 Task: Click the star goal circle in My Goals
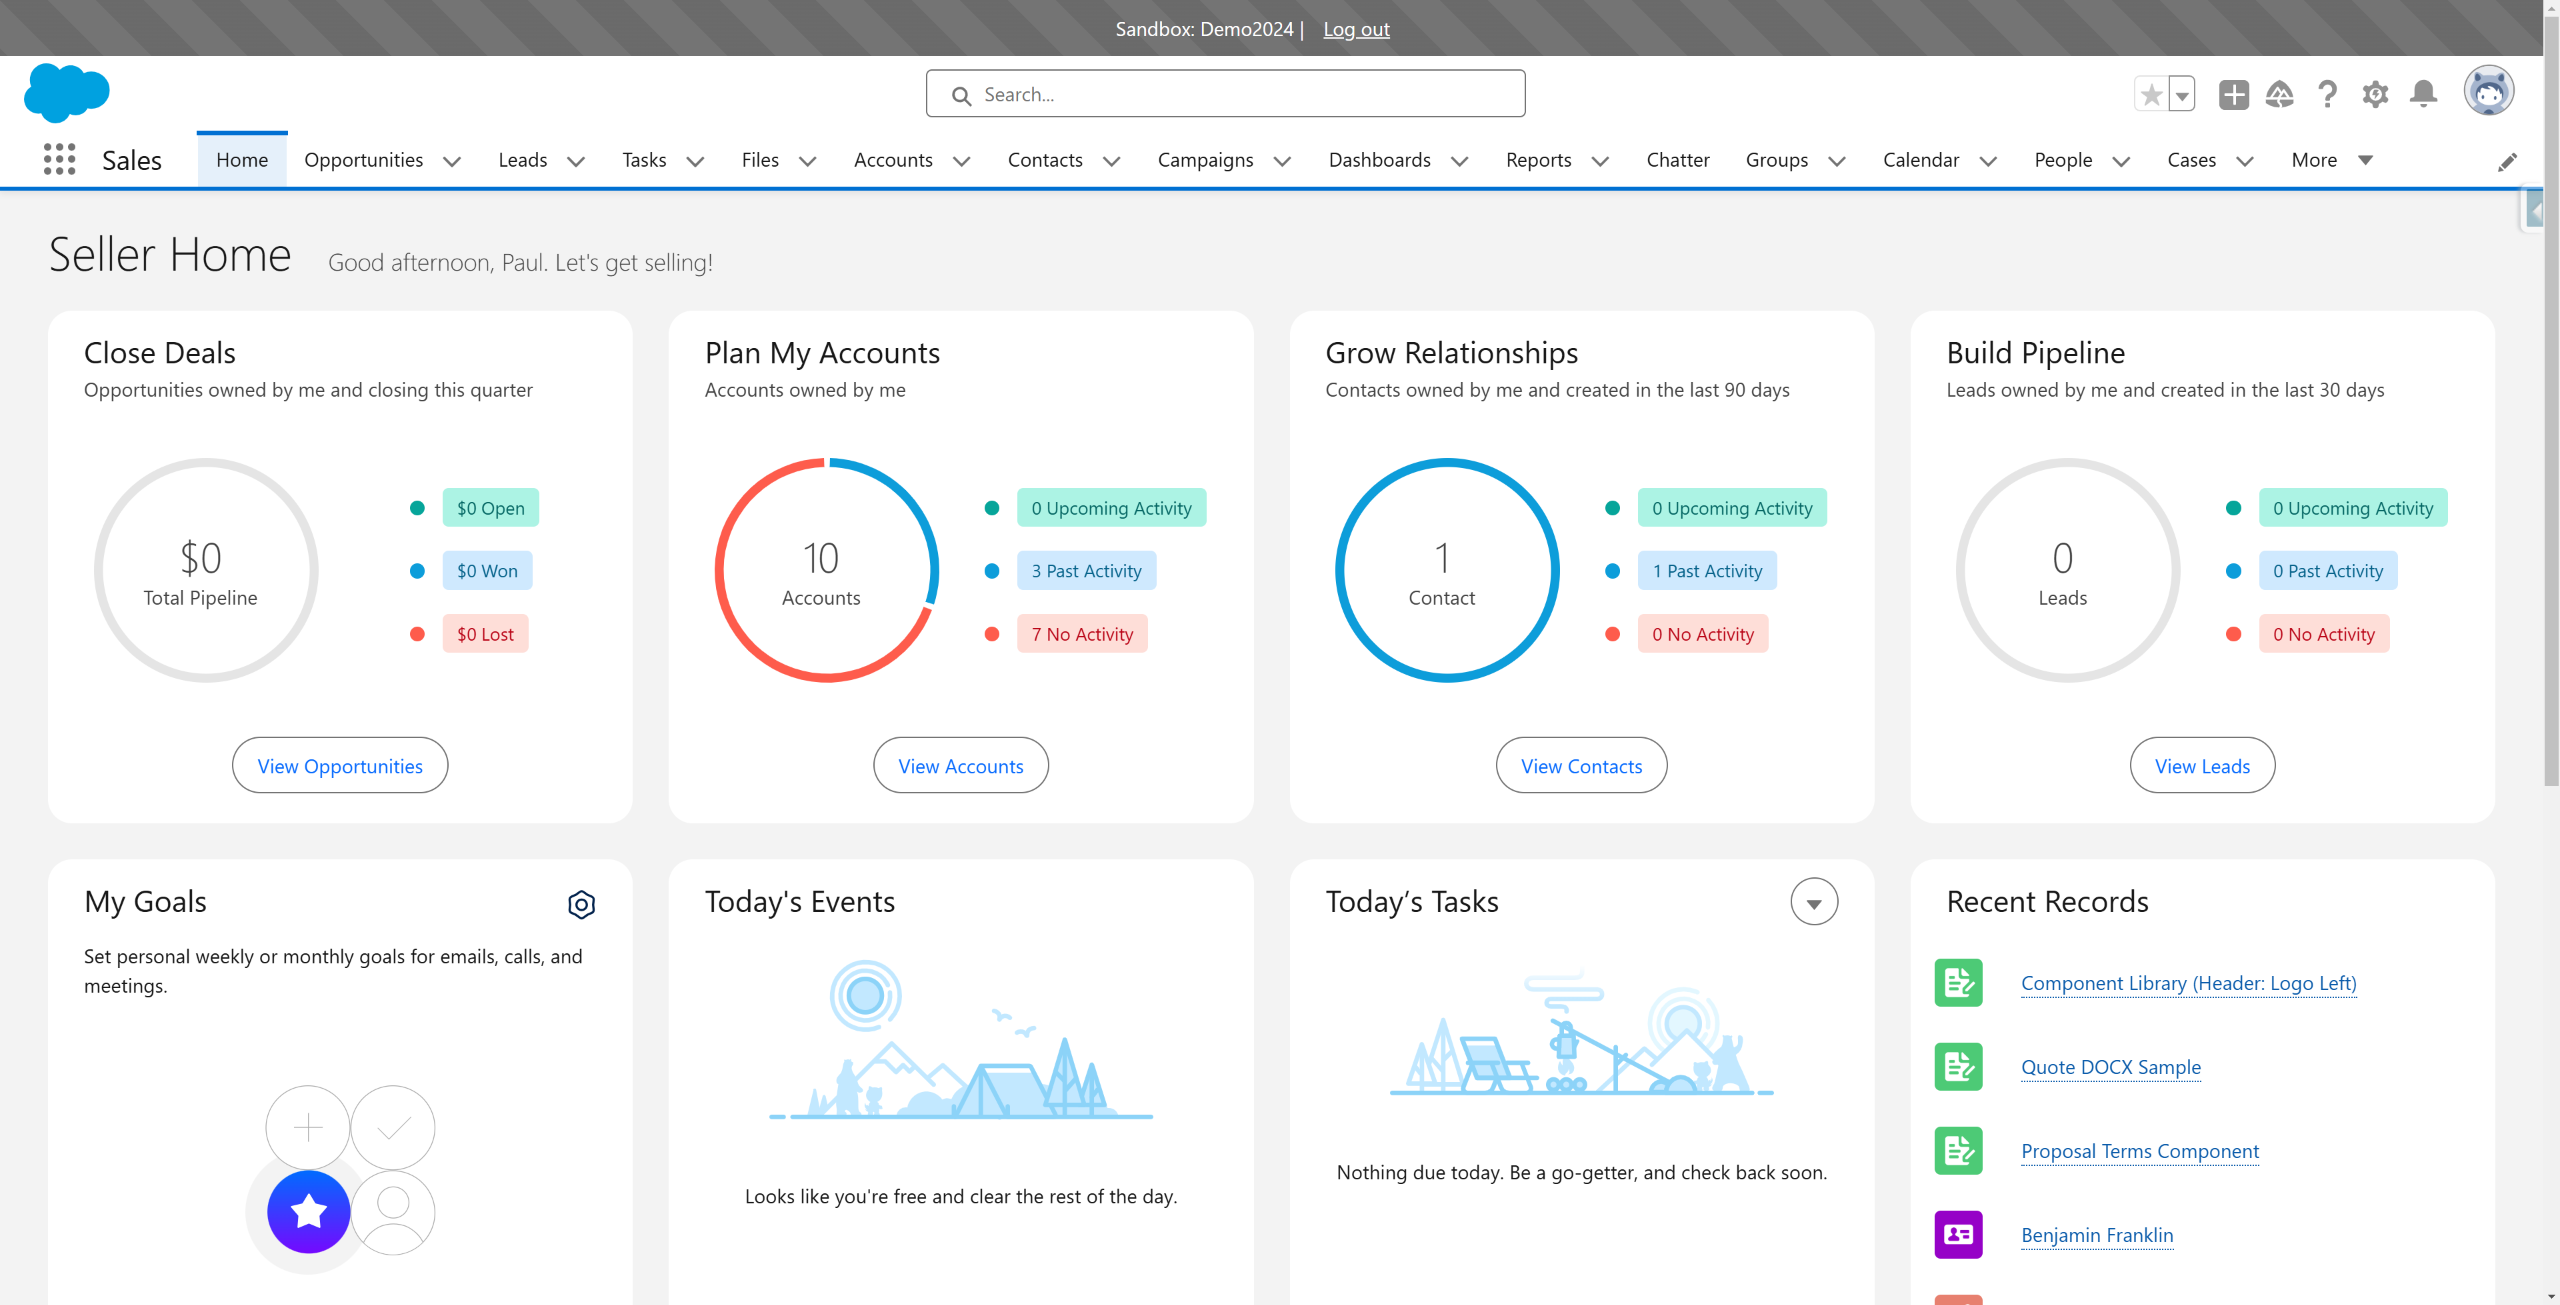point(308,1211)
